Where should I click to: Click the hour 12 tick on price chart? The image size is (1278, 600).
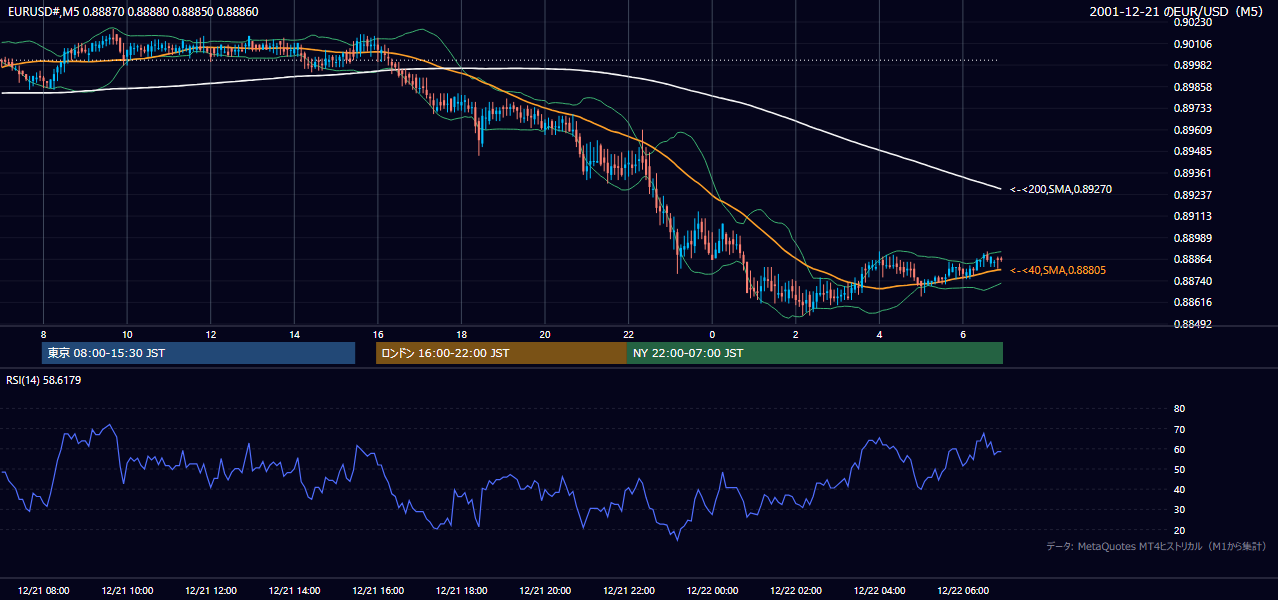[x=211, y=334]
